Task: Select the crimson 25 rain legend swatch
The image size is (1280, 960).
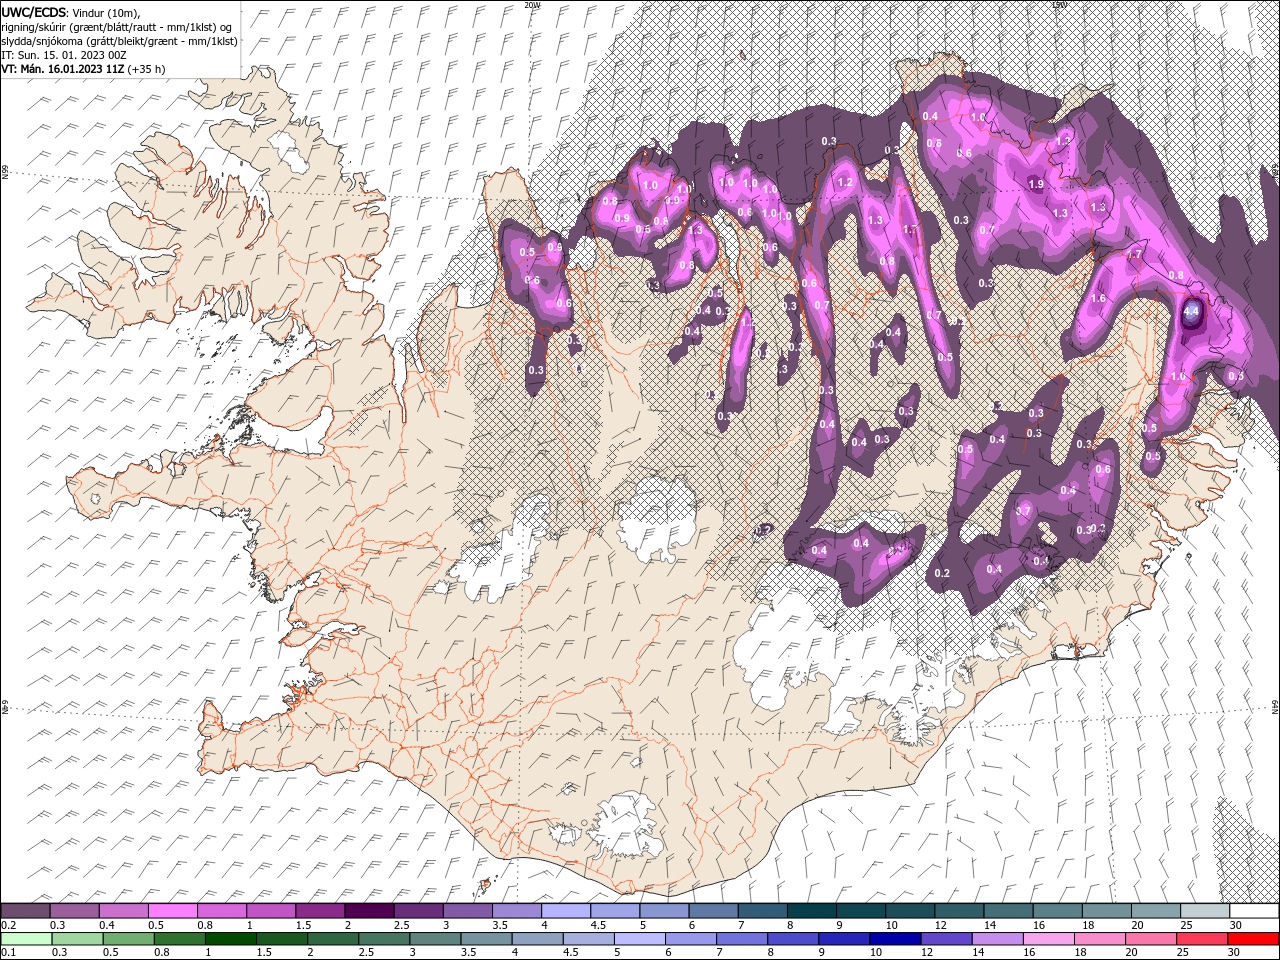Action: [x=1202, y=939]
